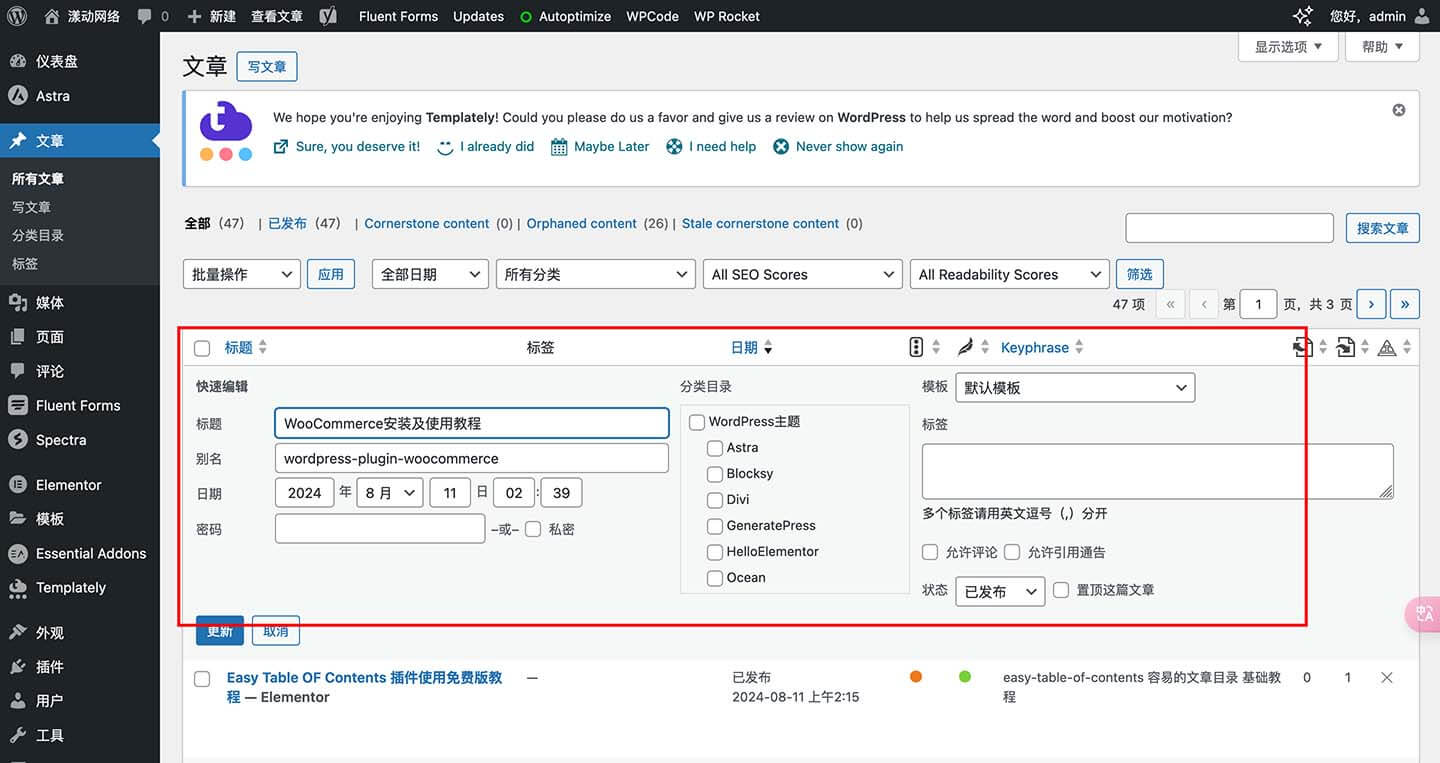Sort by SEO score column icon
Image resolution: width=1440 pixels, height=763 pixels.
tap(916, 347)
